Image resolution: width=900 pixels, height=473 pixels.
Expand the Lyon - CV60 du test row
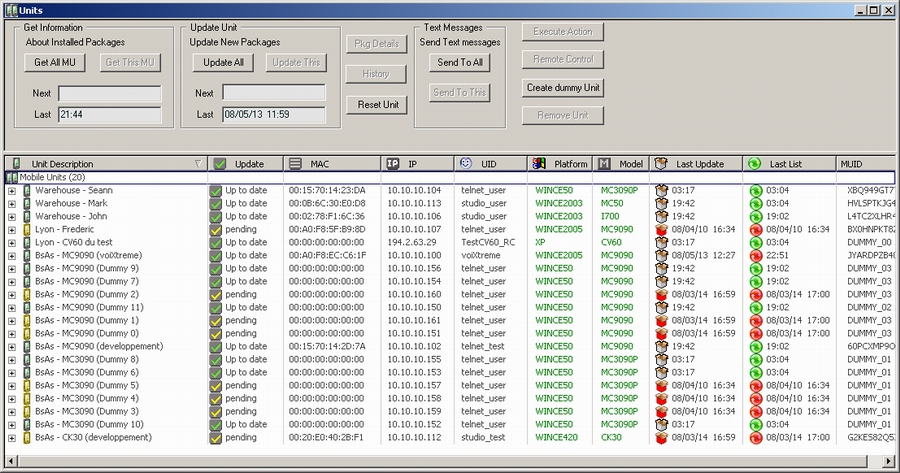click(x=12, y=242)
